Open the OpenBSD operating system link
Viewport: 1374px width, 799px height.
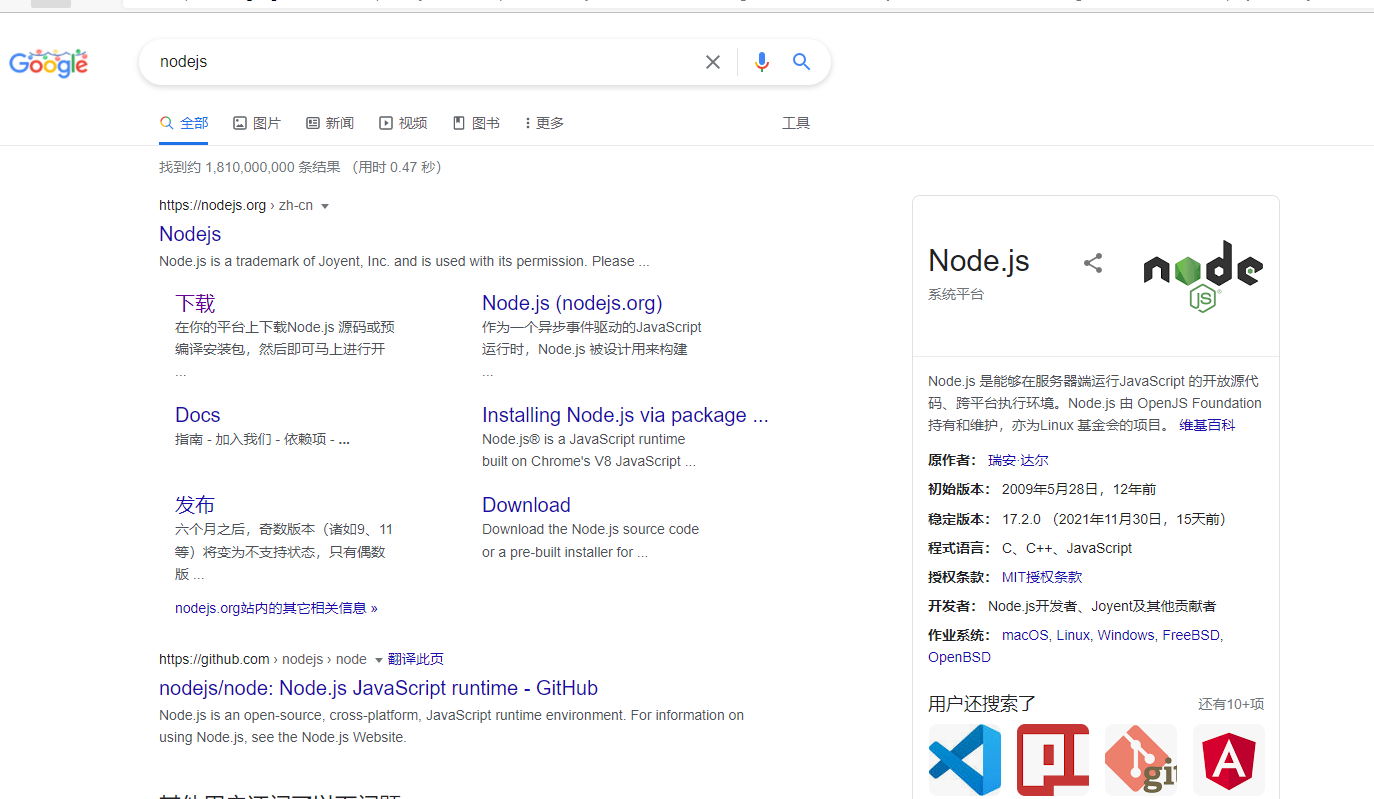(959, 657)
